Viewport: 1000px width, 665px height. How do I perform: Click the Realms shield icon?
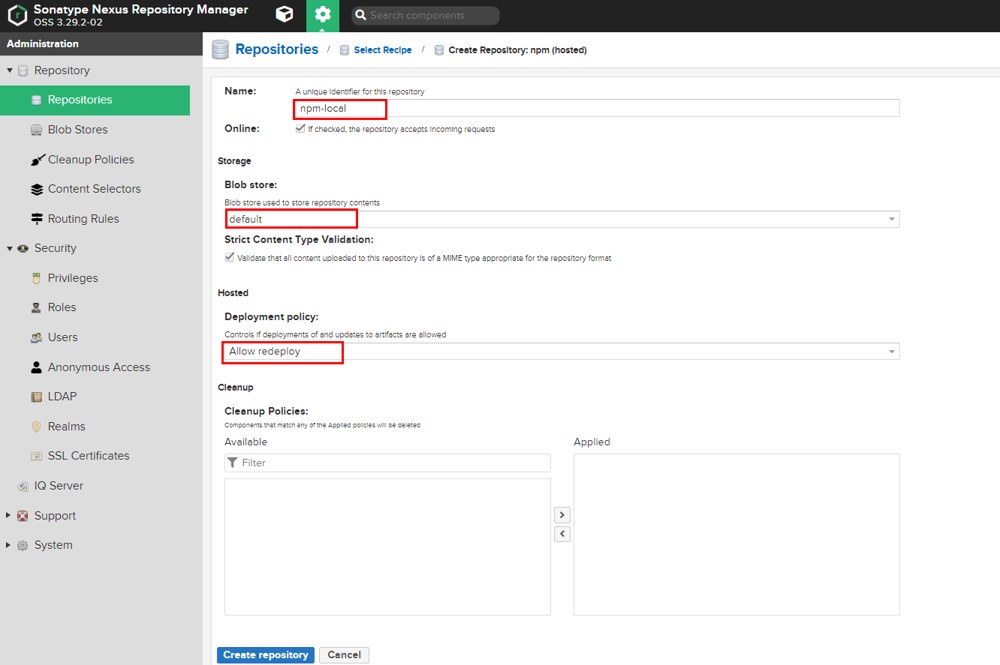[x=36, y=427]
